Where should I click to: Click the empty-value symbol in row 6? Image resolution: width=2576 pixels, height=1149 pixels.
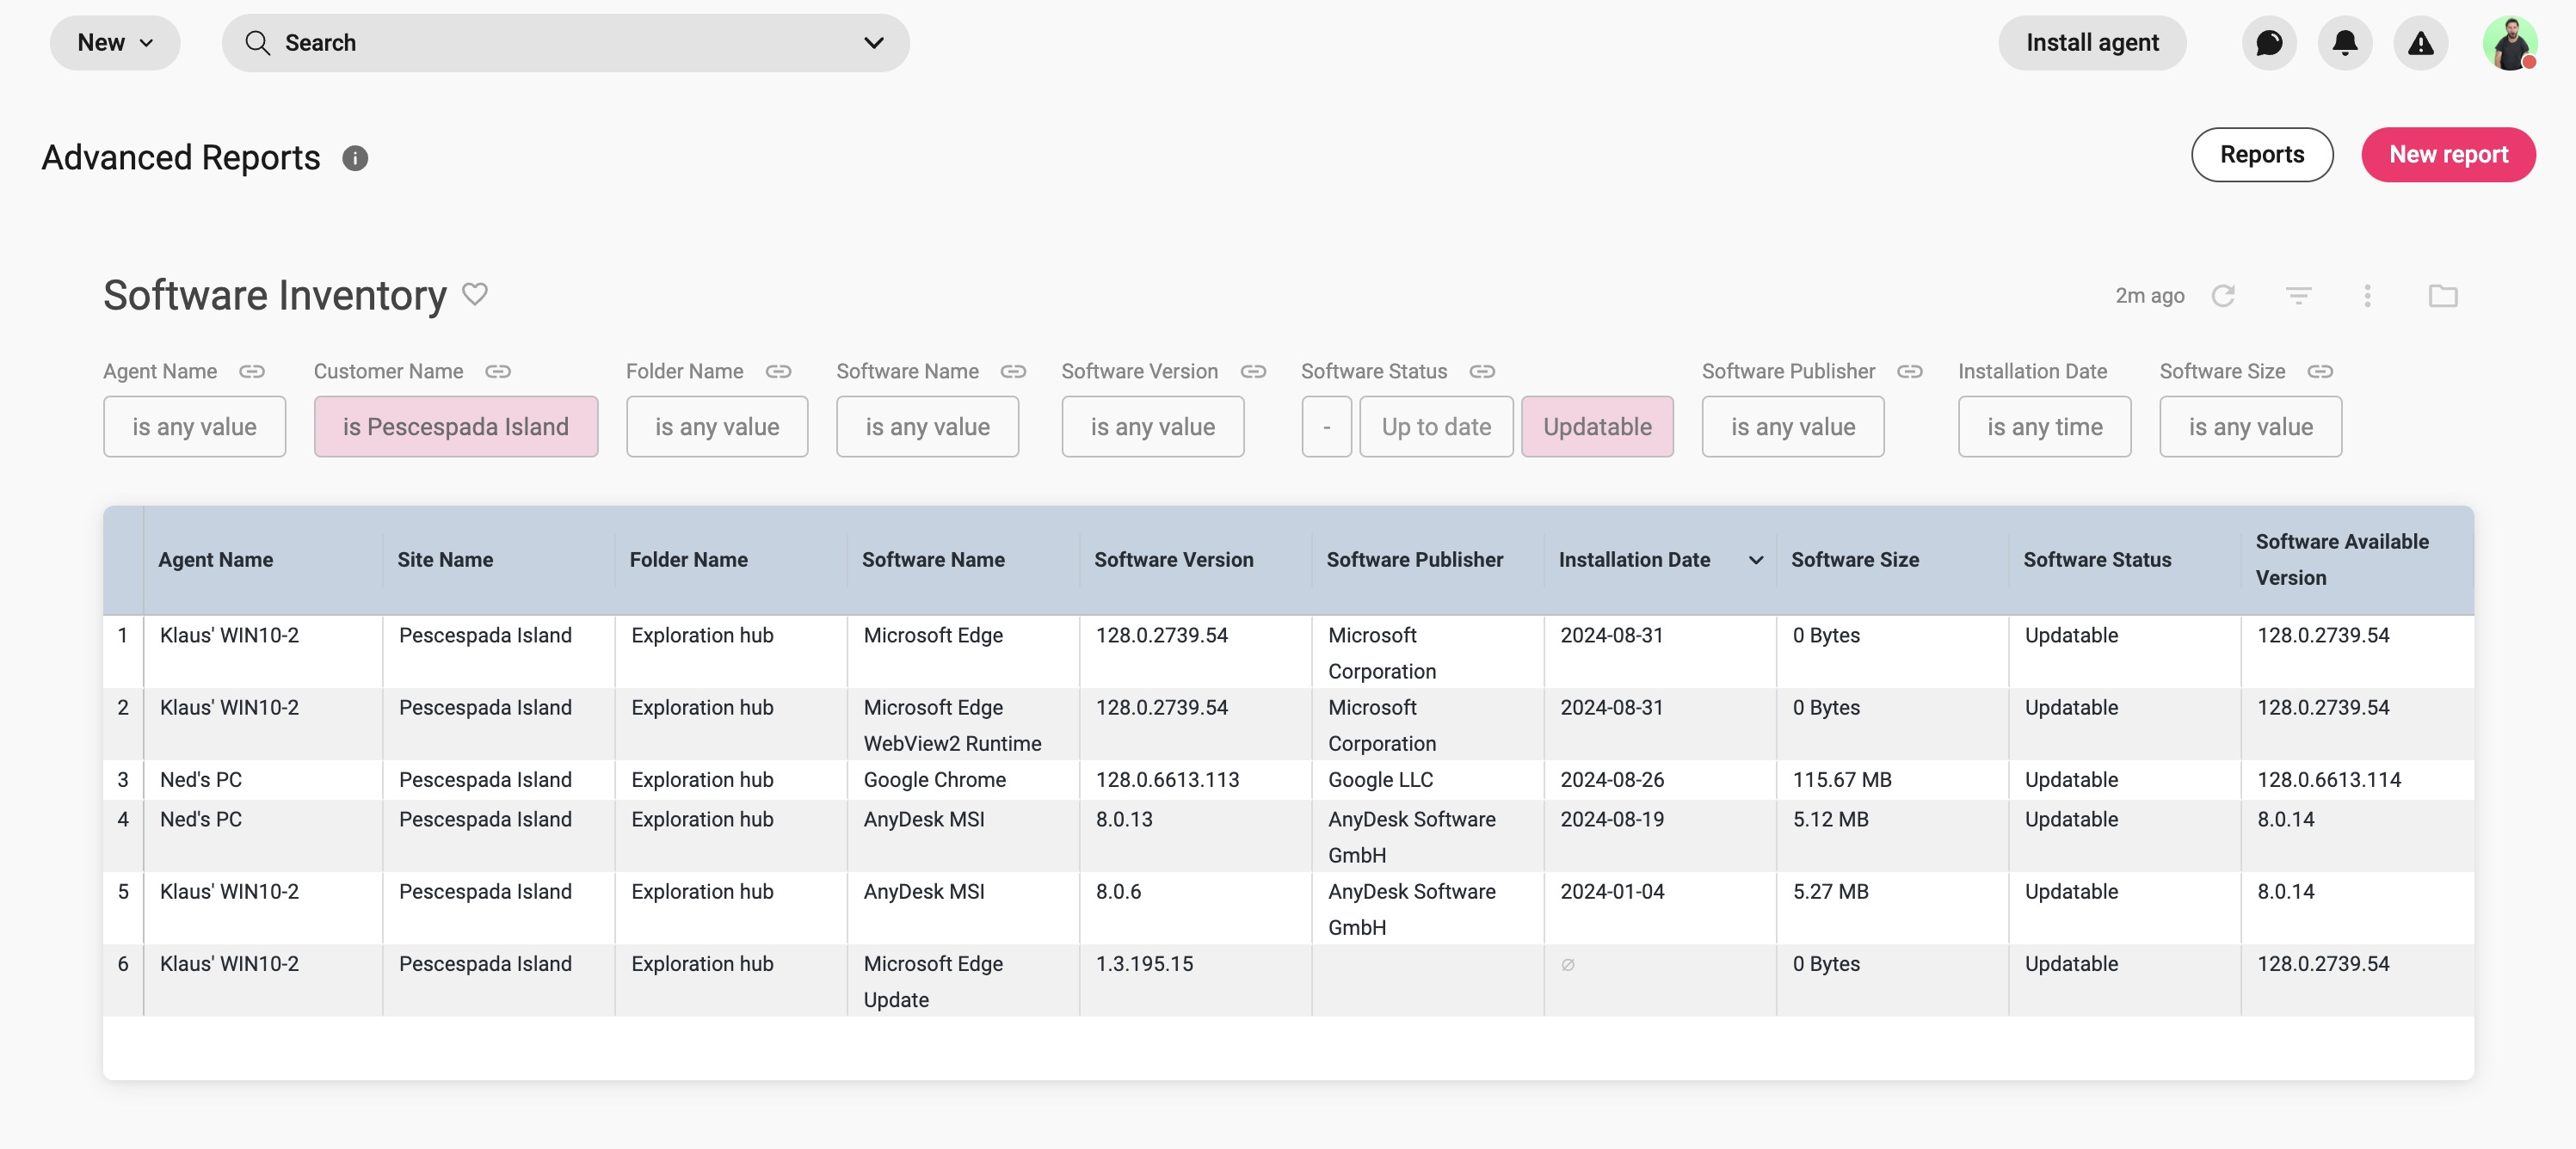[x=1567, y=965]
